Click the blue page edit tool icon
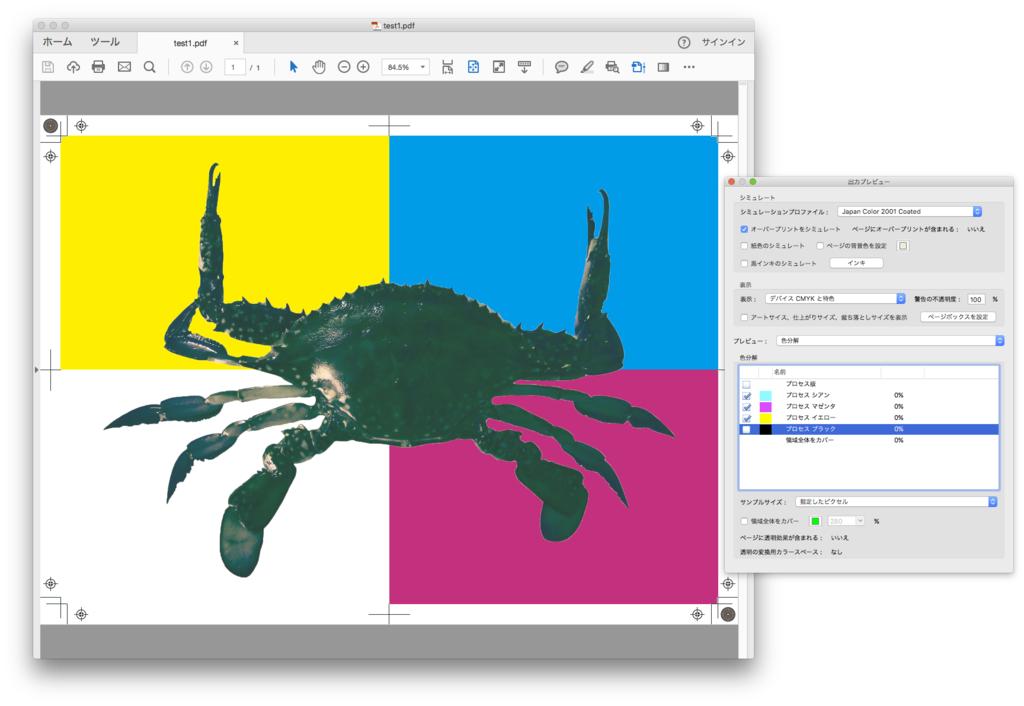This screenshot has width=1024, height=706. point(638,67)
